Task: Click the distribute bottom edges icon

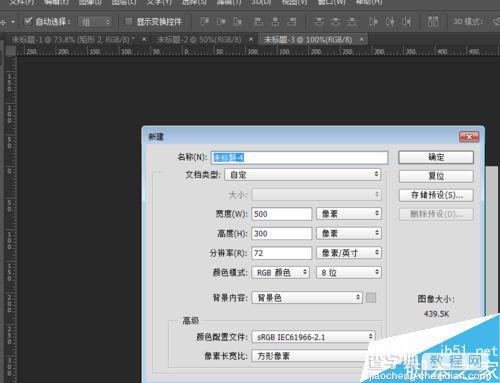Action: click(351, 22)
